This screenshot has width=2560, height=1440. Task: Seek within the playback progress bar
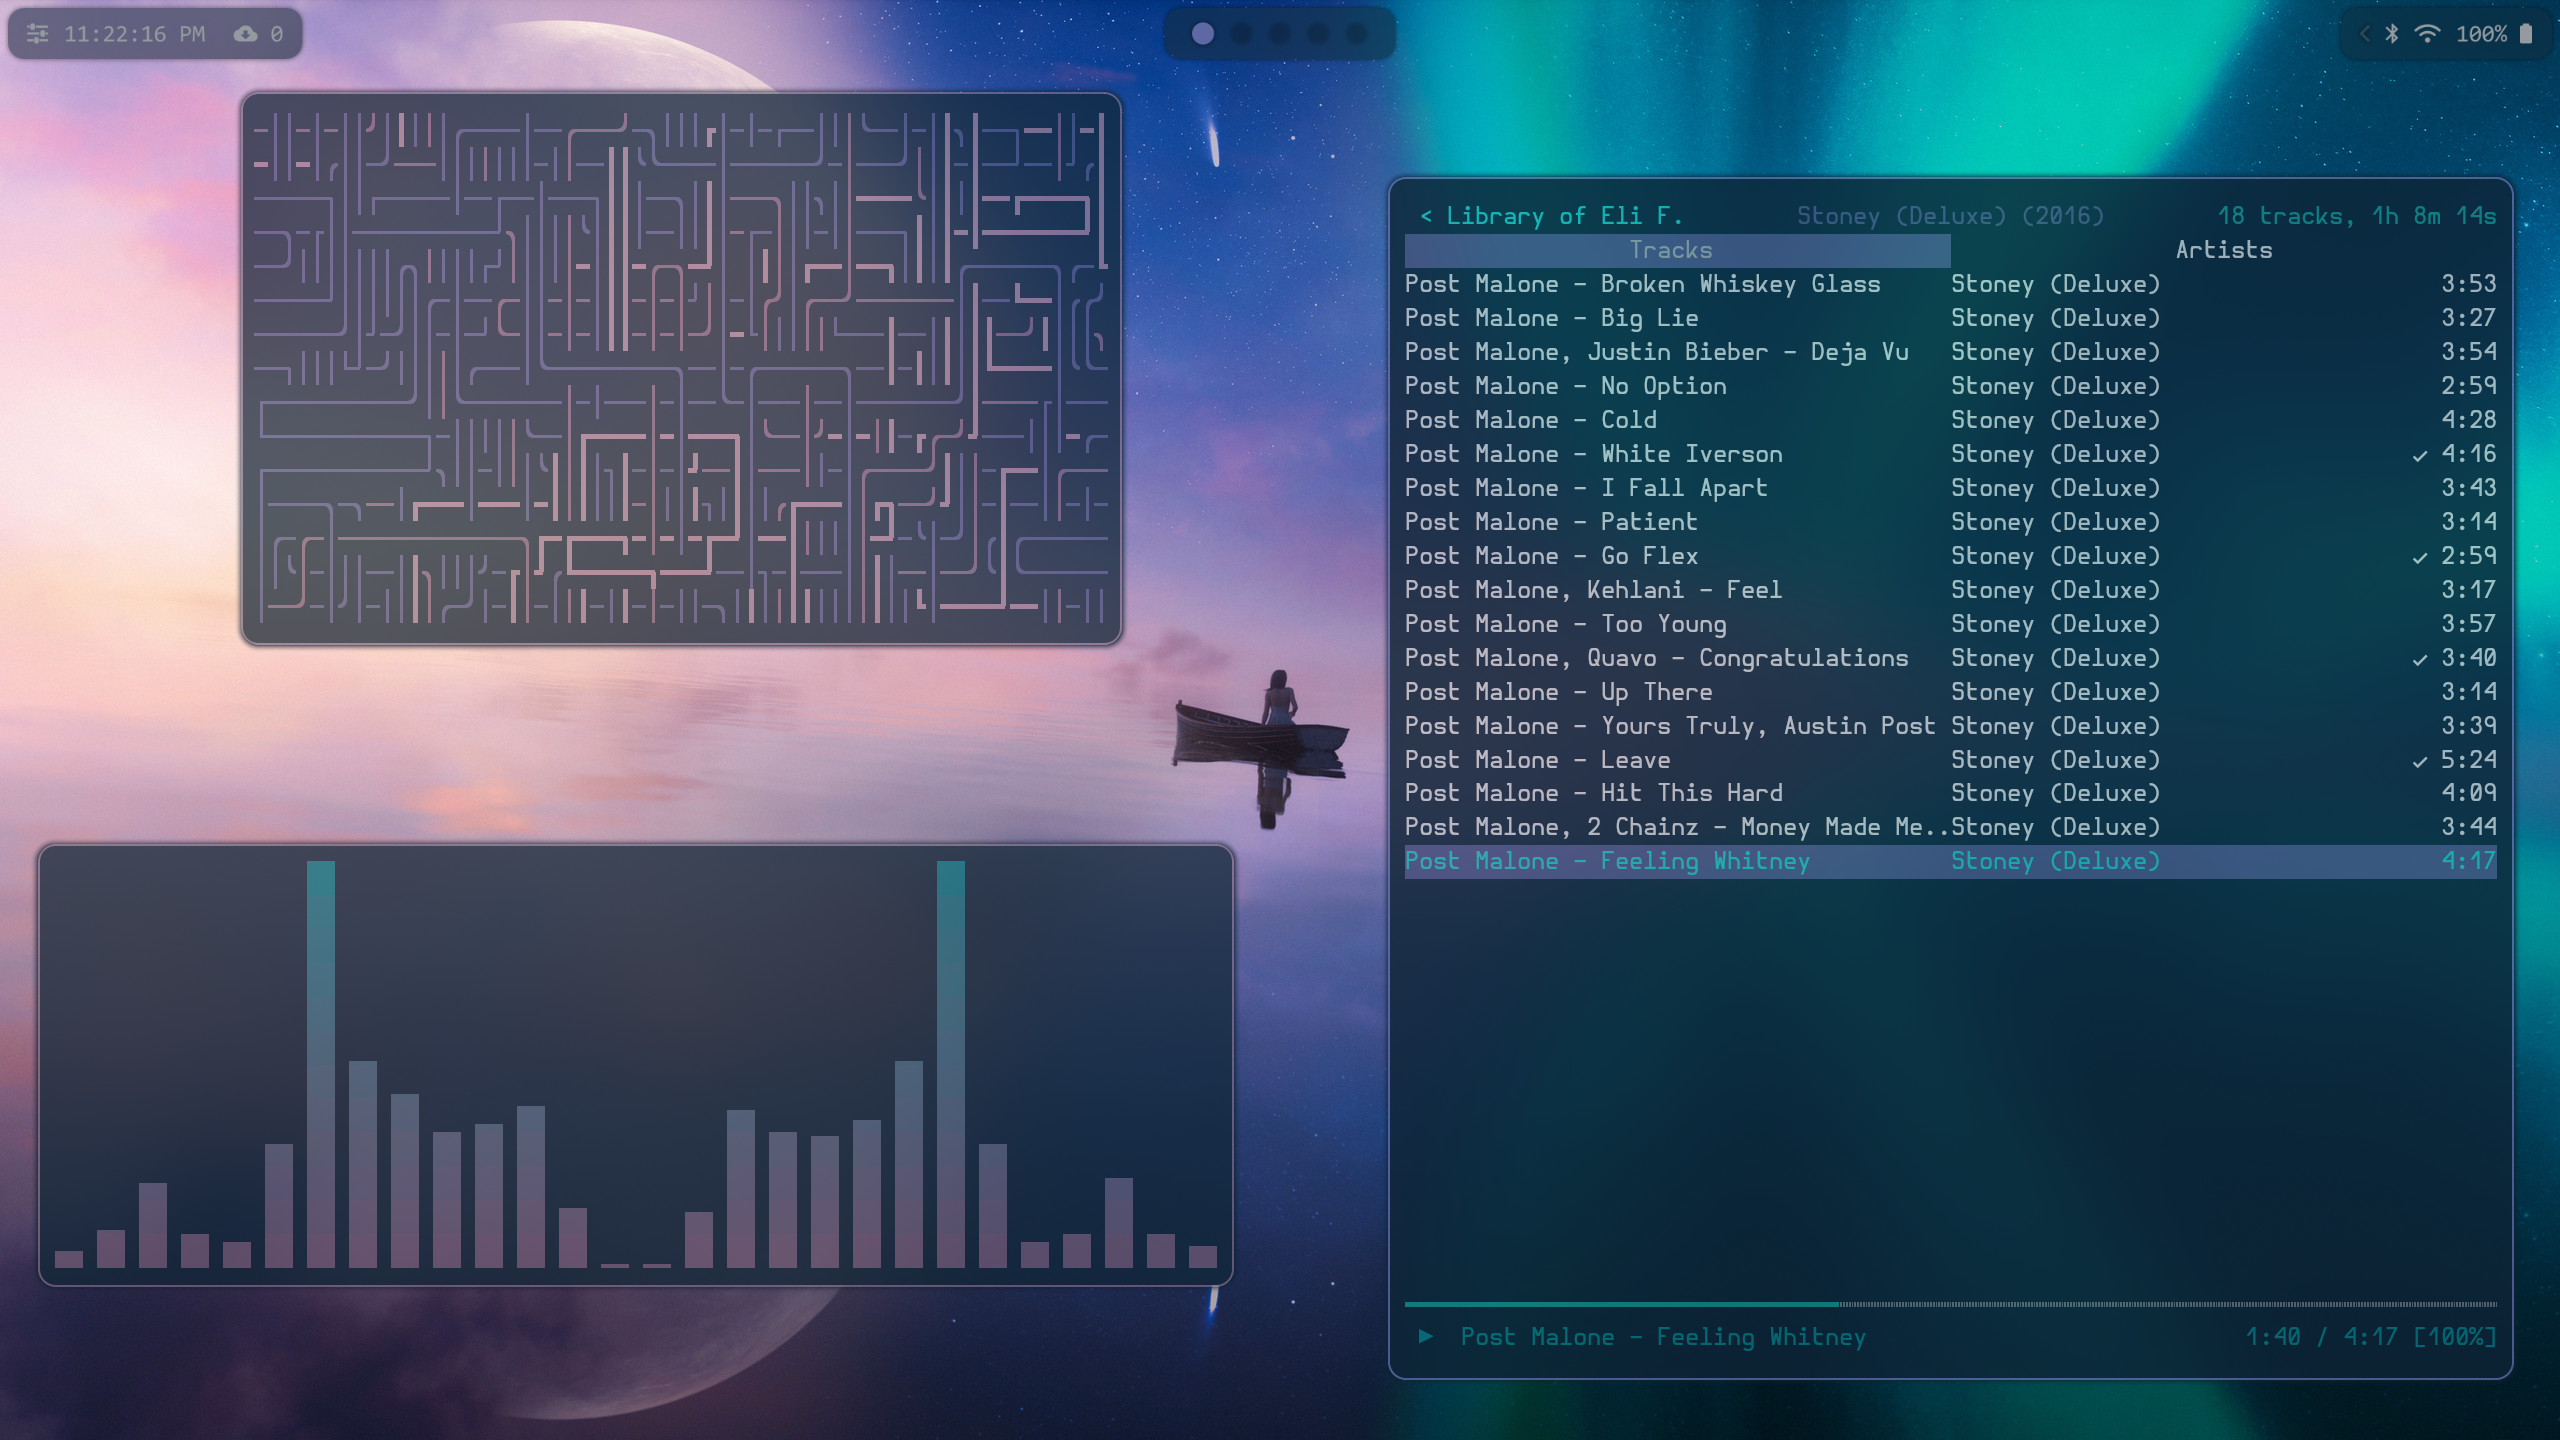click(1950, 1304)
